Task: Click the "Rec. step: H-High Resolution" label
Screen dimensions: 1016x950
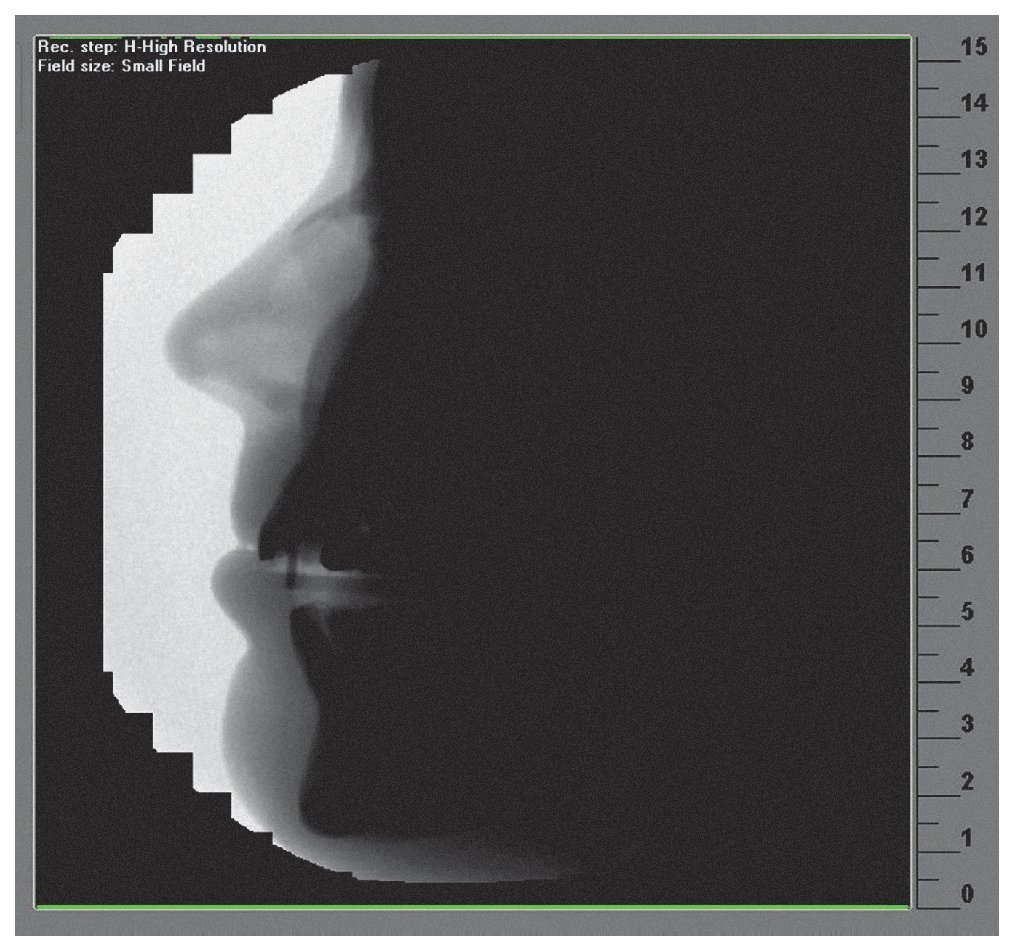Action: click(x=152, y=47)
